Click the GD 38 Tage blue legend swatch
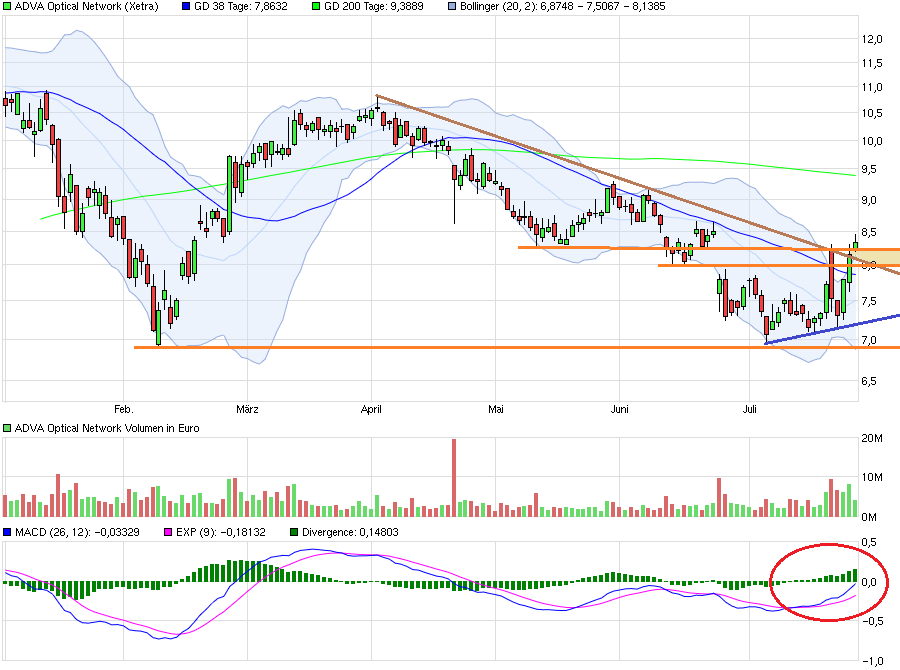 pyautogui.click(x=186, y=6)
